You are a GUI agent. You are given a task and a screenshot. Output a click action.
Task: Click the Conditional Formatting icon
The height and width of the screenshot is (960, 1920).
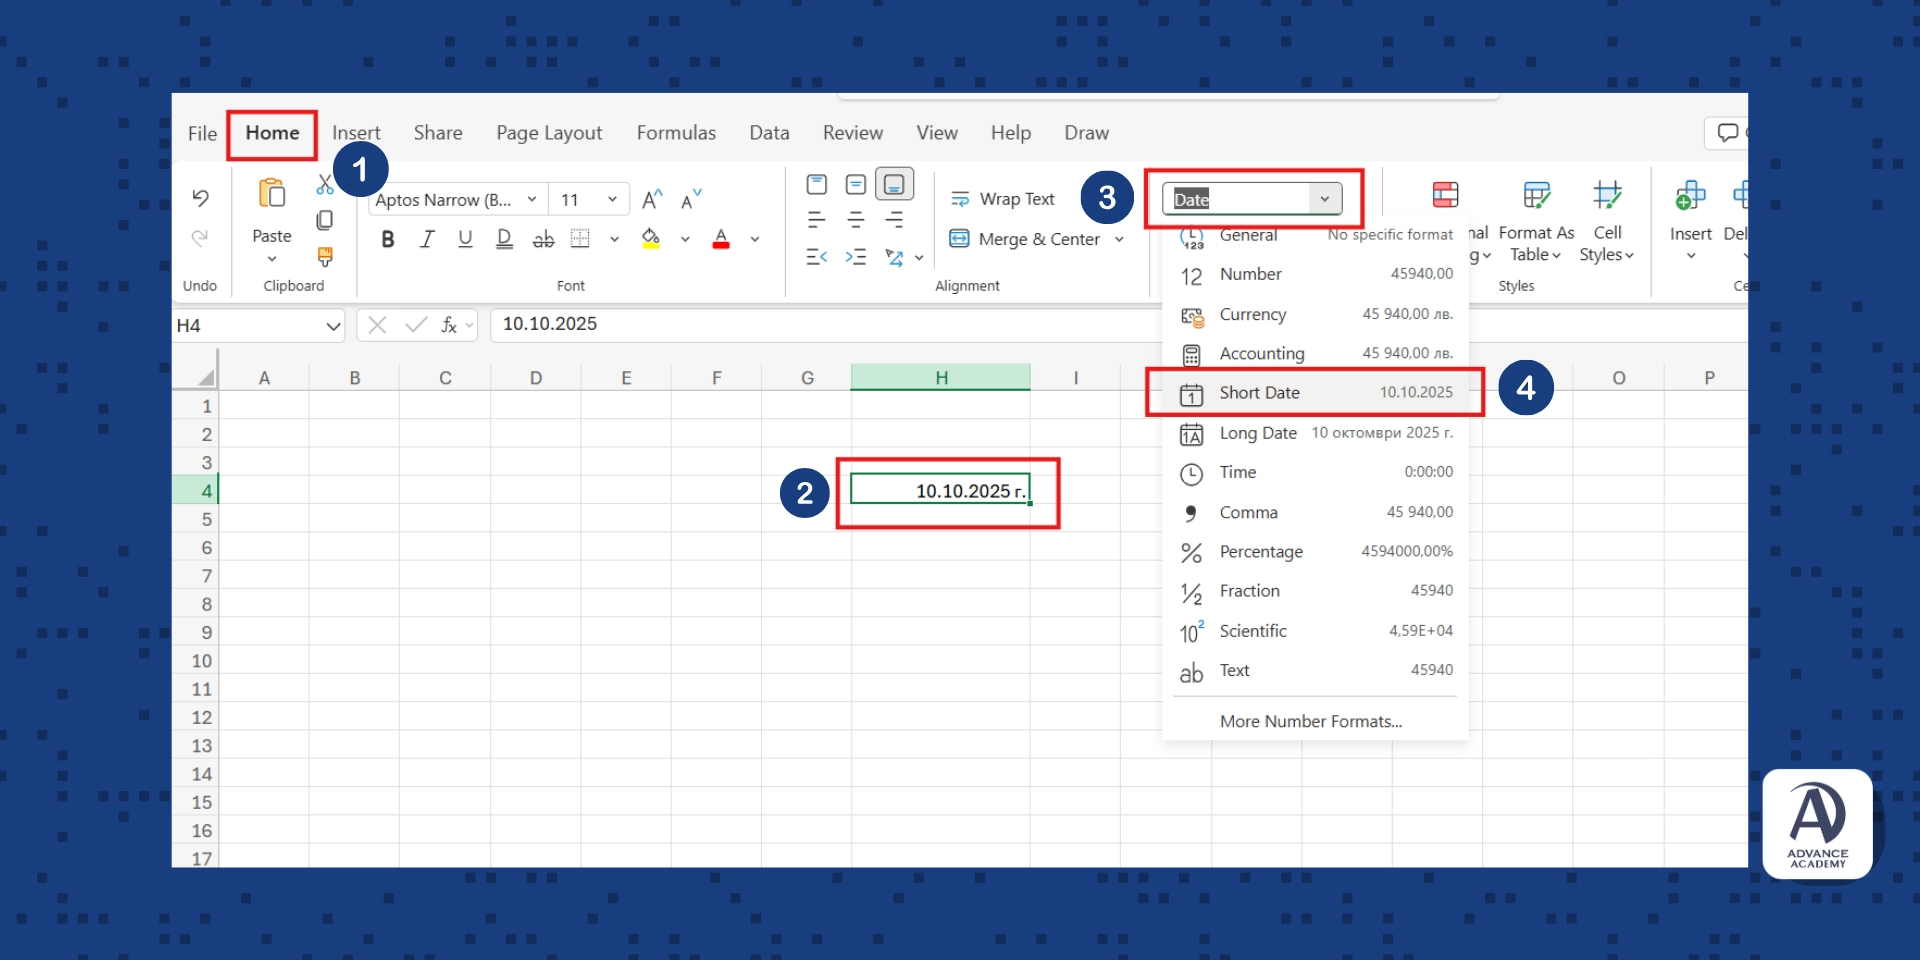pos(1446,194)
